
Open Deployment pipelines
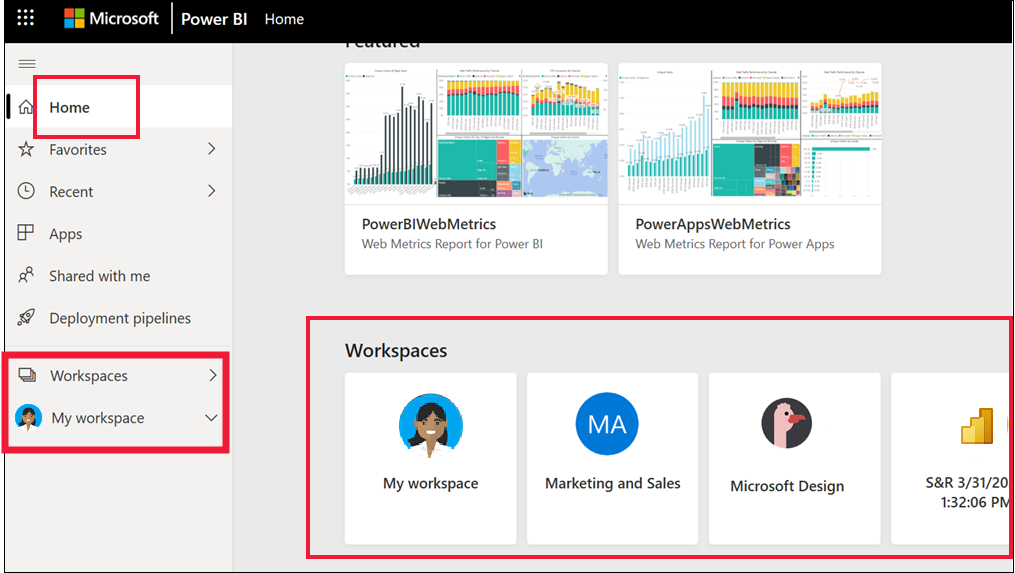(x=118, y=318)
